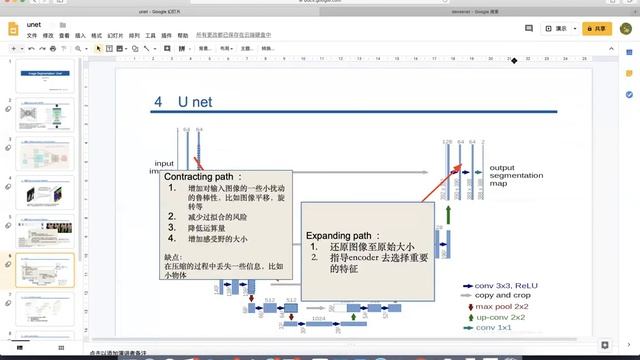Open the 格式 menu

[96, 36]
